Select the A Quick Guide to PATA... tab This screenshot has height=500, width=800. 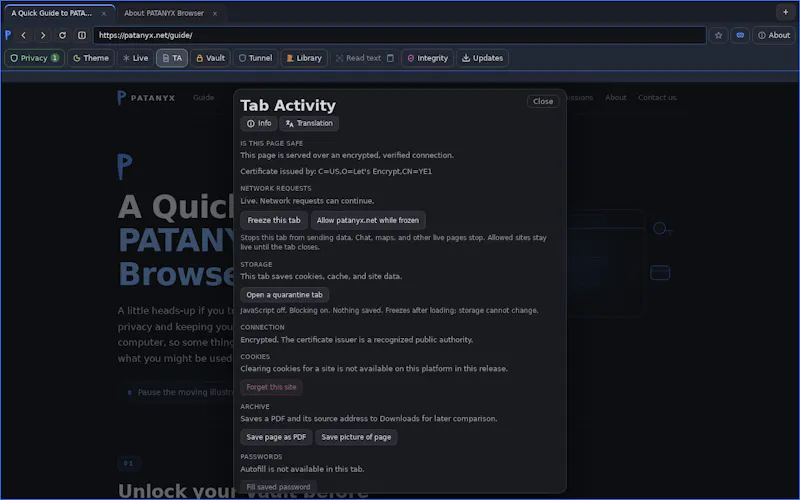coord(52,13)
